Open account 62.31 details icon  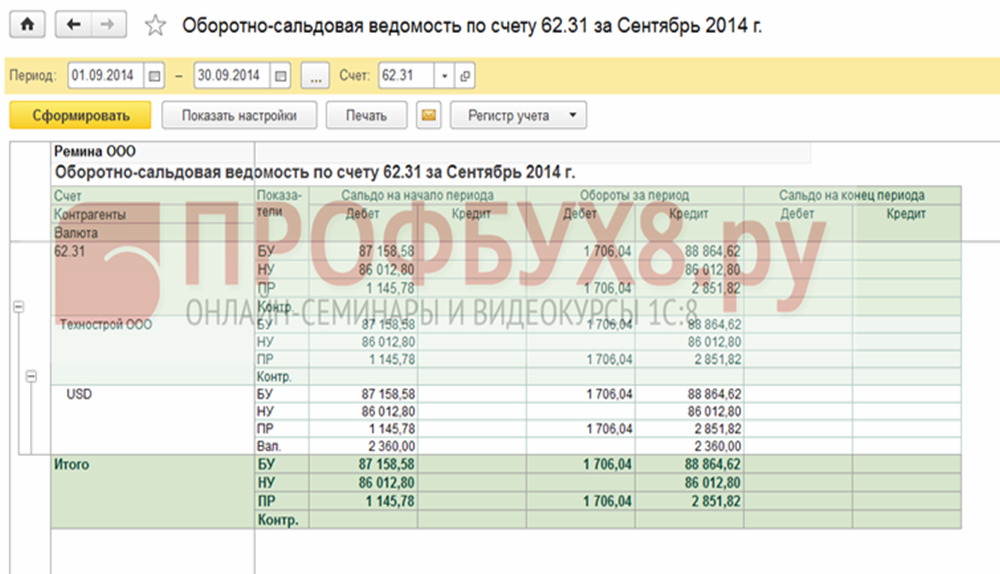pos(465,76)
